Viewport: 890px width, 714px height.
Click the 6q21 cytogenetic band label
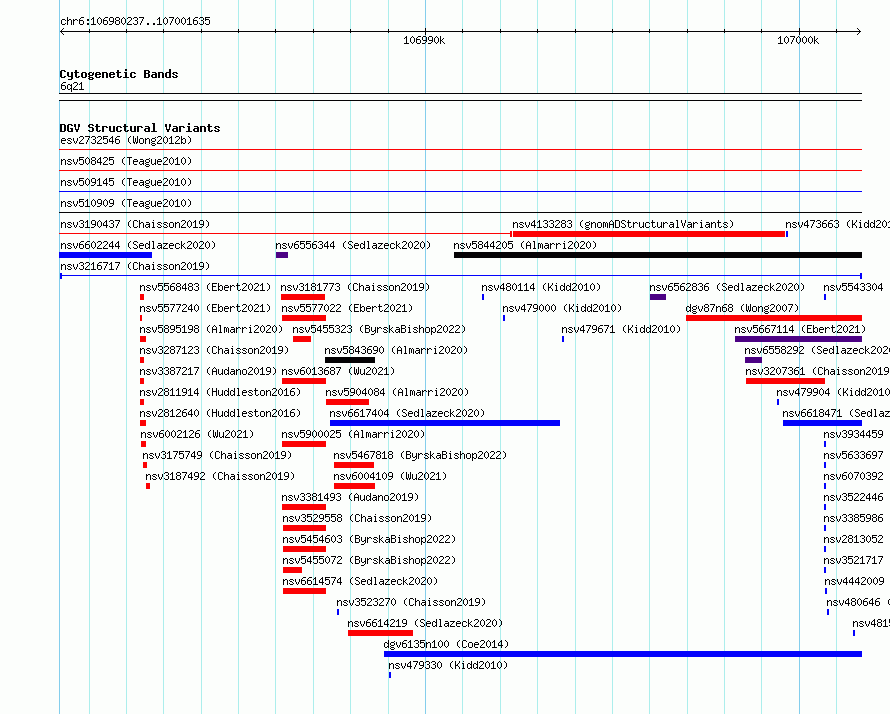click(72, 86)
